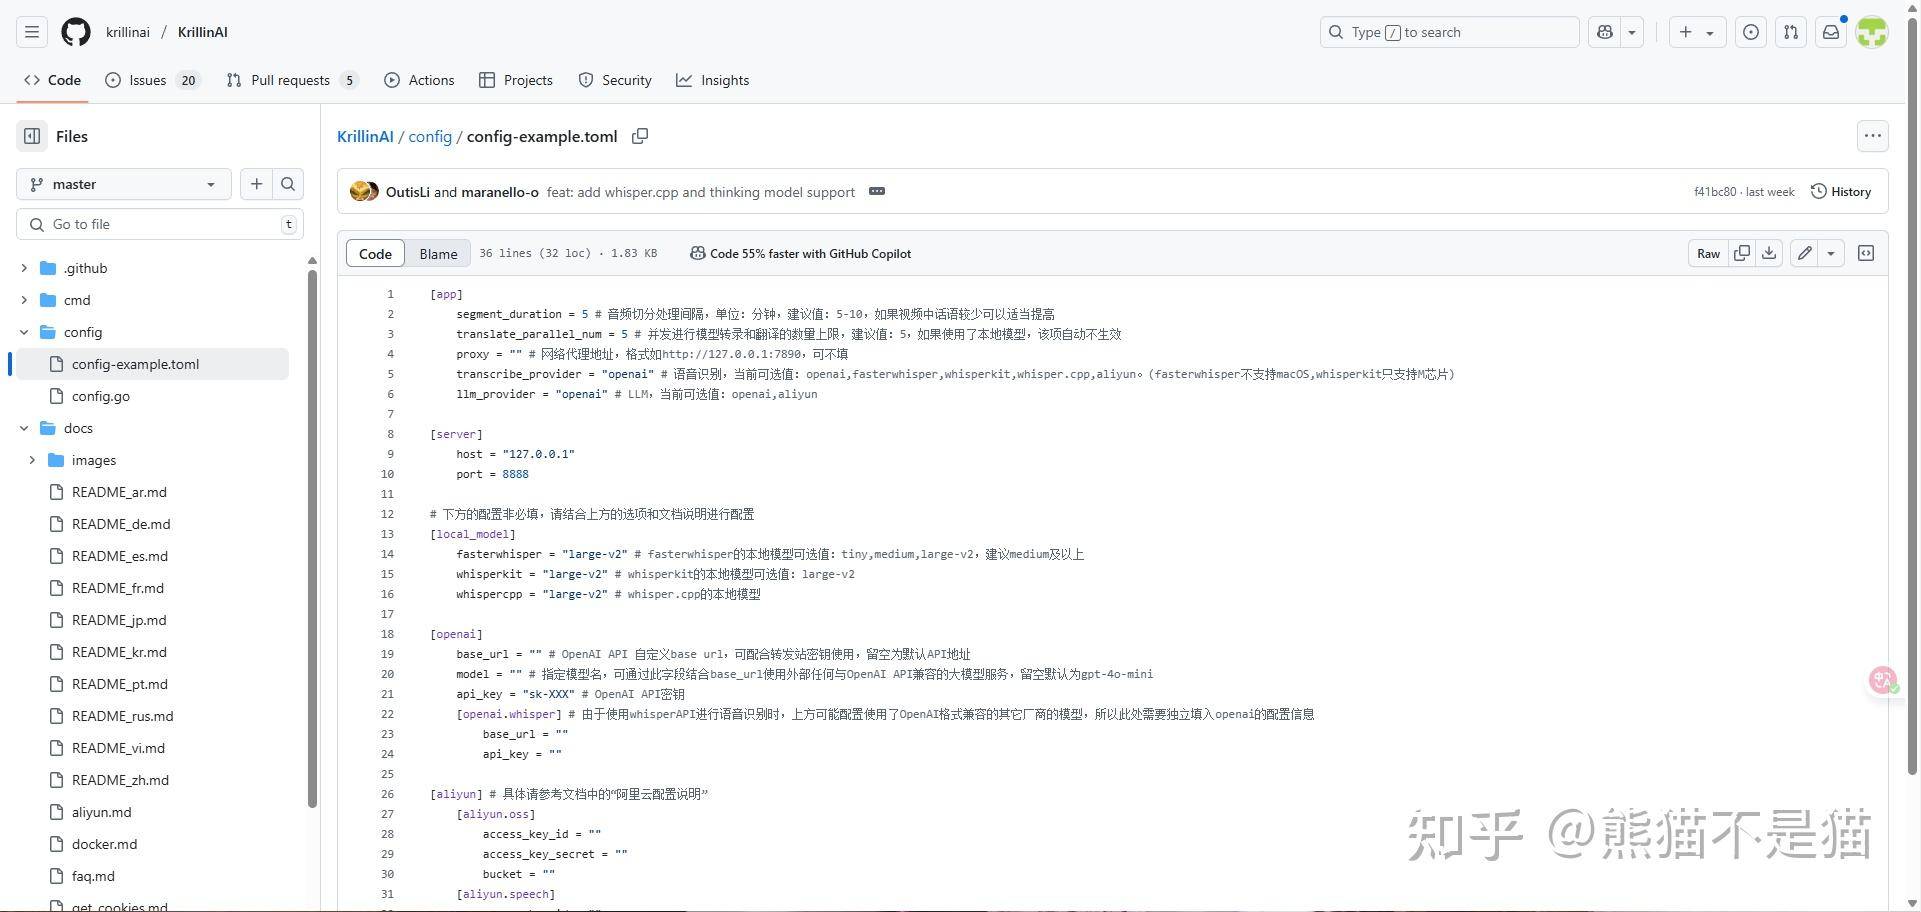This screenshot has width=1921, height=912.
Task: Collapse the Files side panel
Action: coord(32,136)
